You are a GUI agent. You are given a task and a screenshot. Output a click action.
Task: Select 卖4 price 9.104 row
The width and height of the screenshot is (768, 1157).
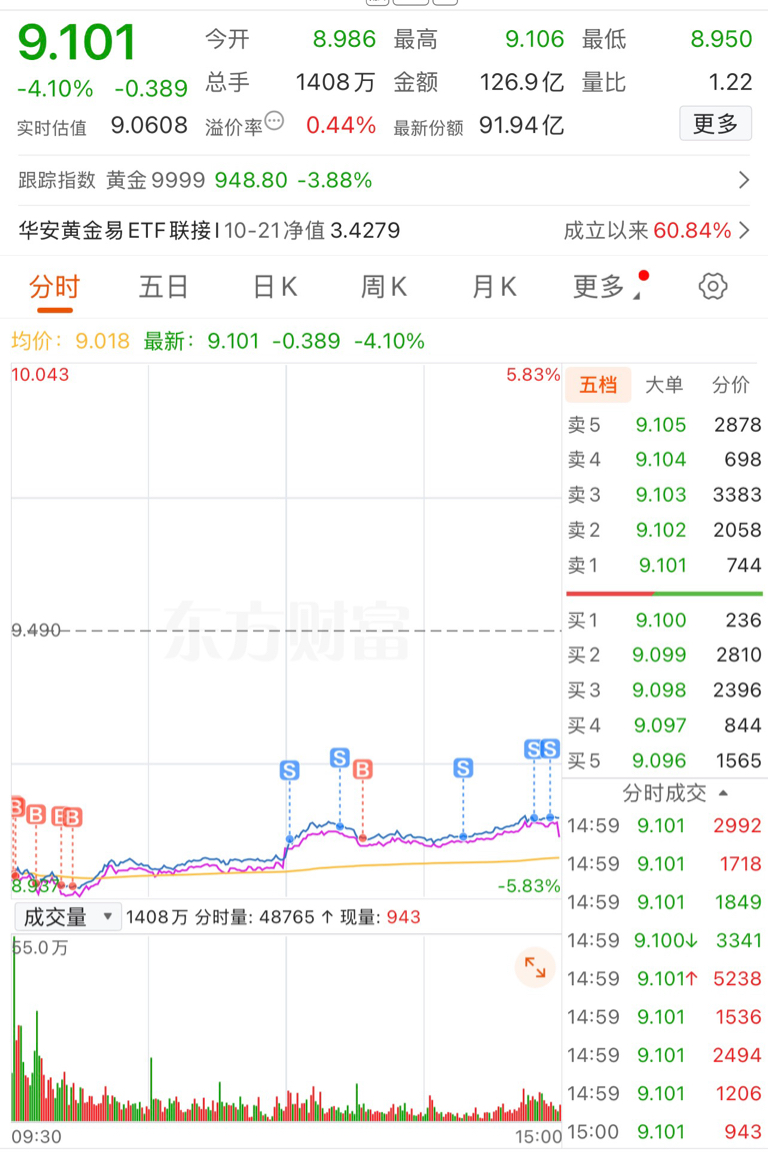664,460
